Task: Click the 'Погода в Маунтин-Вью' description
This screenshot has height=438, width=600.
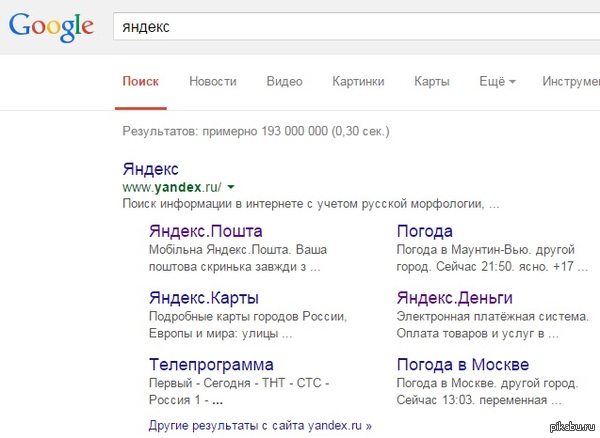Action: coord(492,258)
